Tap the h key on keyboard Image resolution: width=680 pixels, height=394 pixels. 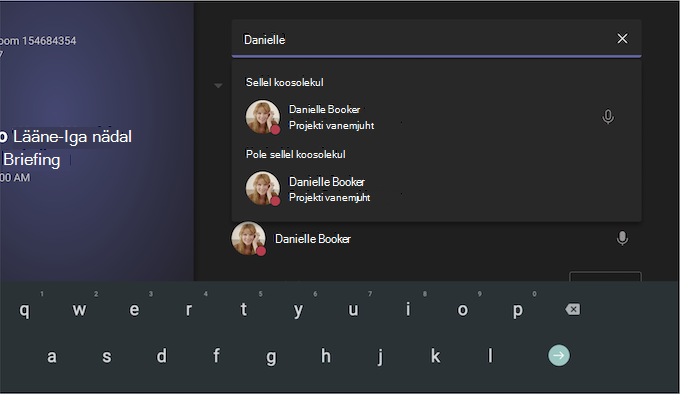(326, 355)
